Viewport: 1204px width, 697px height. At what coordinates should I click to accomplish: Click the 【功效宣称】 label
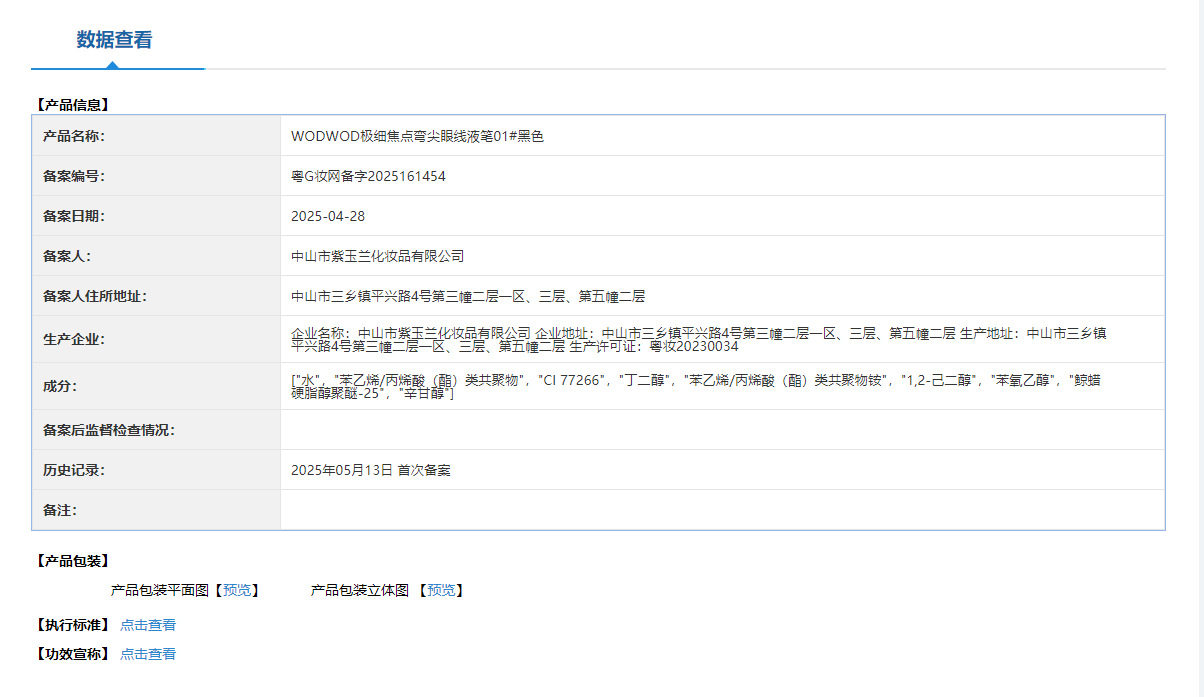click(72, 654)
